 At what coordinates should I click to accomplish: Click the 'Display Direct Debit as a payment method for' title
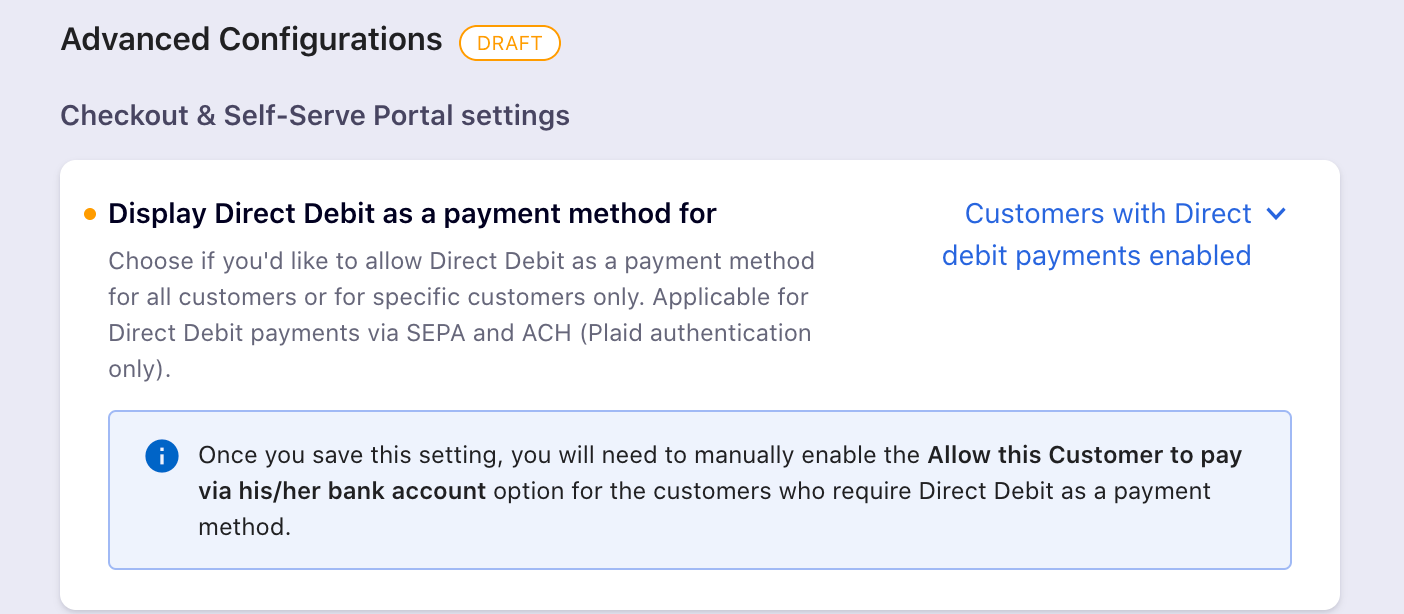412,214
